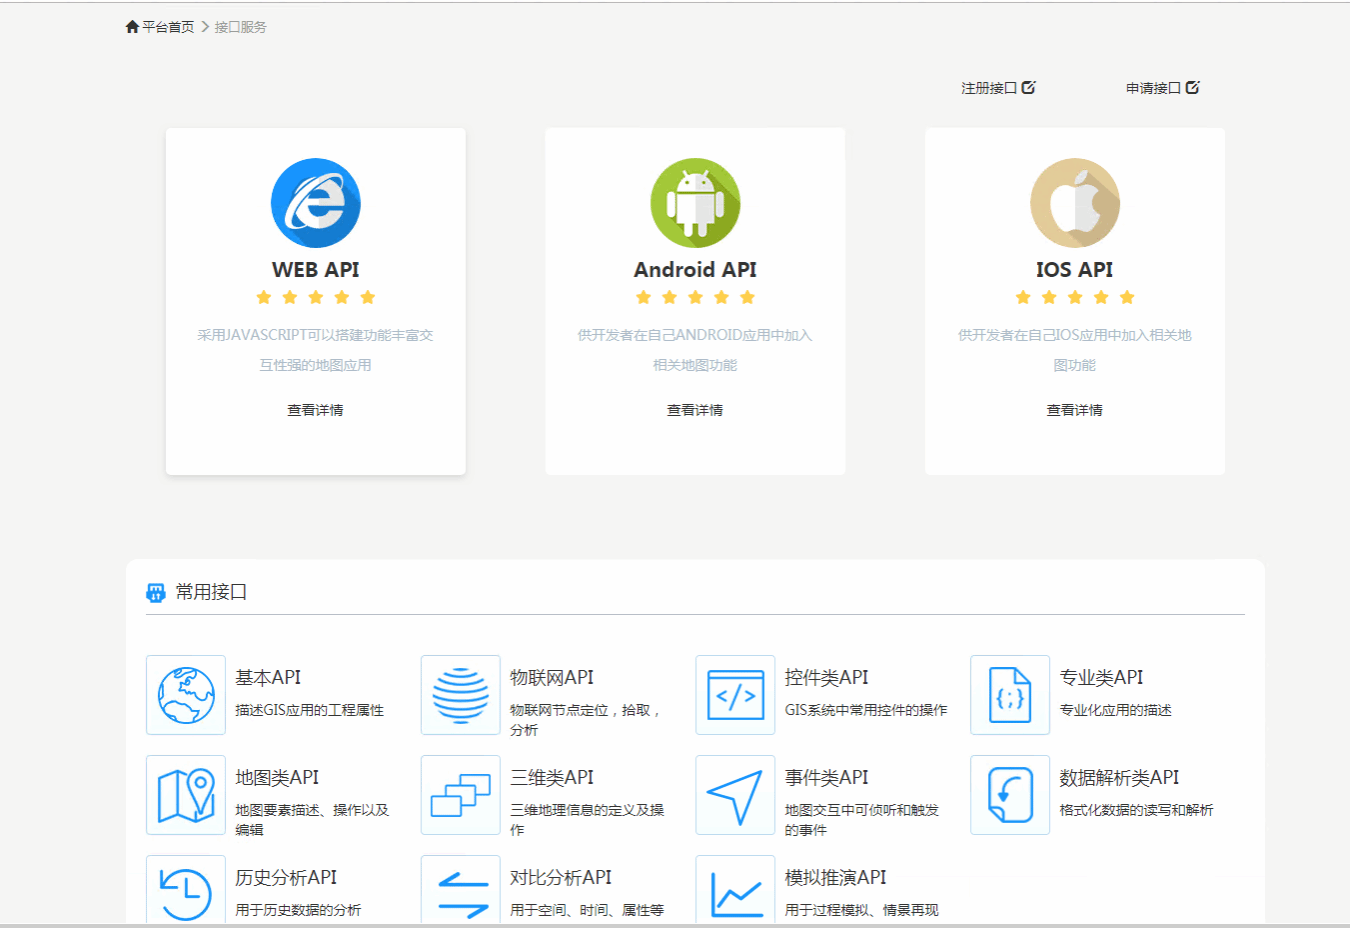
Task: Open the 控件类API link
Action: [x=827, y=678]
